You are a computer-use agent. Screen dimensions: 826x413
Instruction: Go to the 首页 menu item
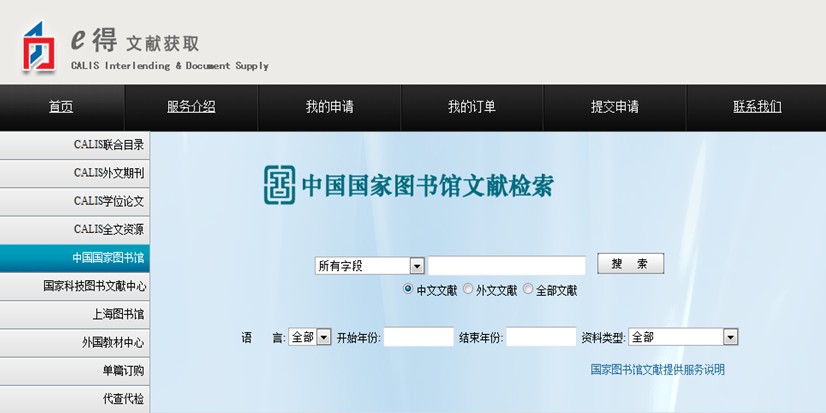coord(61,107)
